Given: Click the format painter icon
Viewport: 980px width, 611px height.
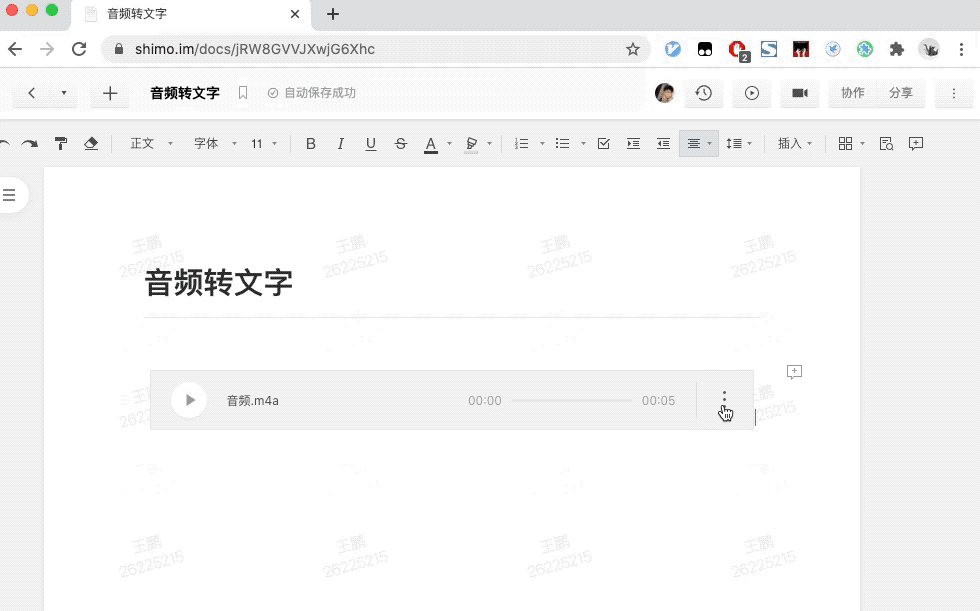Looking at the screenshot, I should click(x=61, y=143).
